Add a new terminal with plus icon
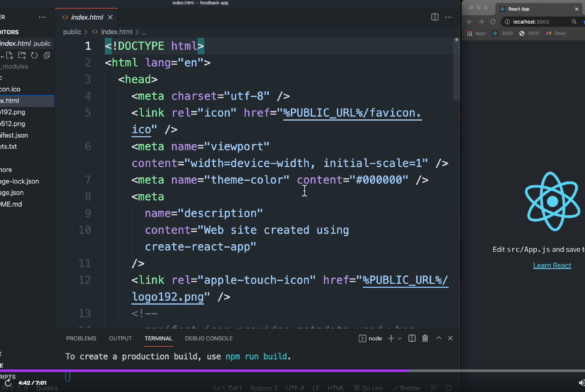Viewport: 585px width, 392px height. (391, 339)
